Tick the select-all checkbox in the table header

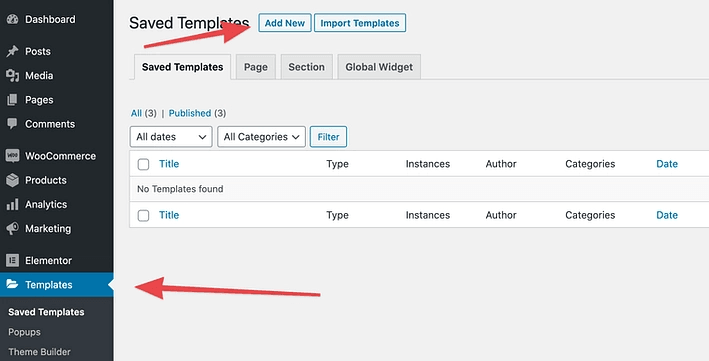point(143,164)
